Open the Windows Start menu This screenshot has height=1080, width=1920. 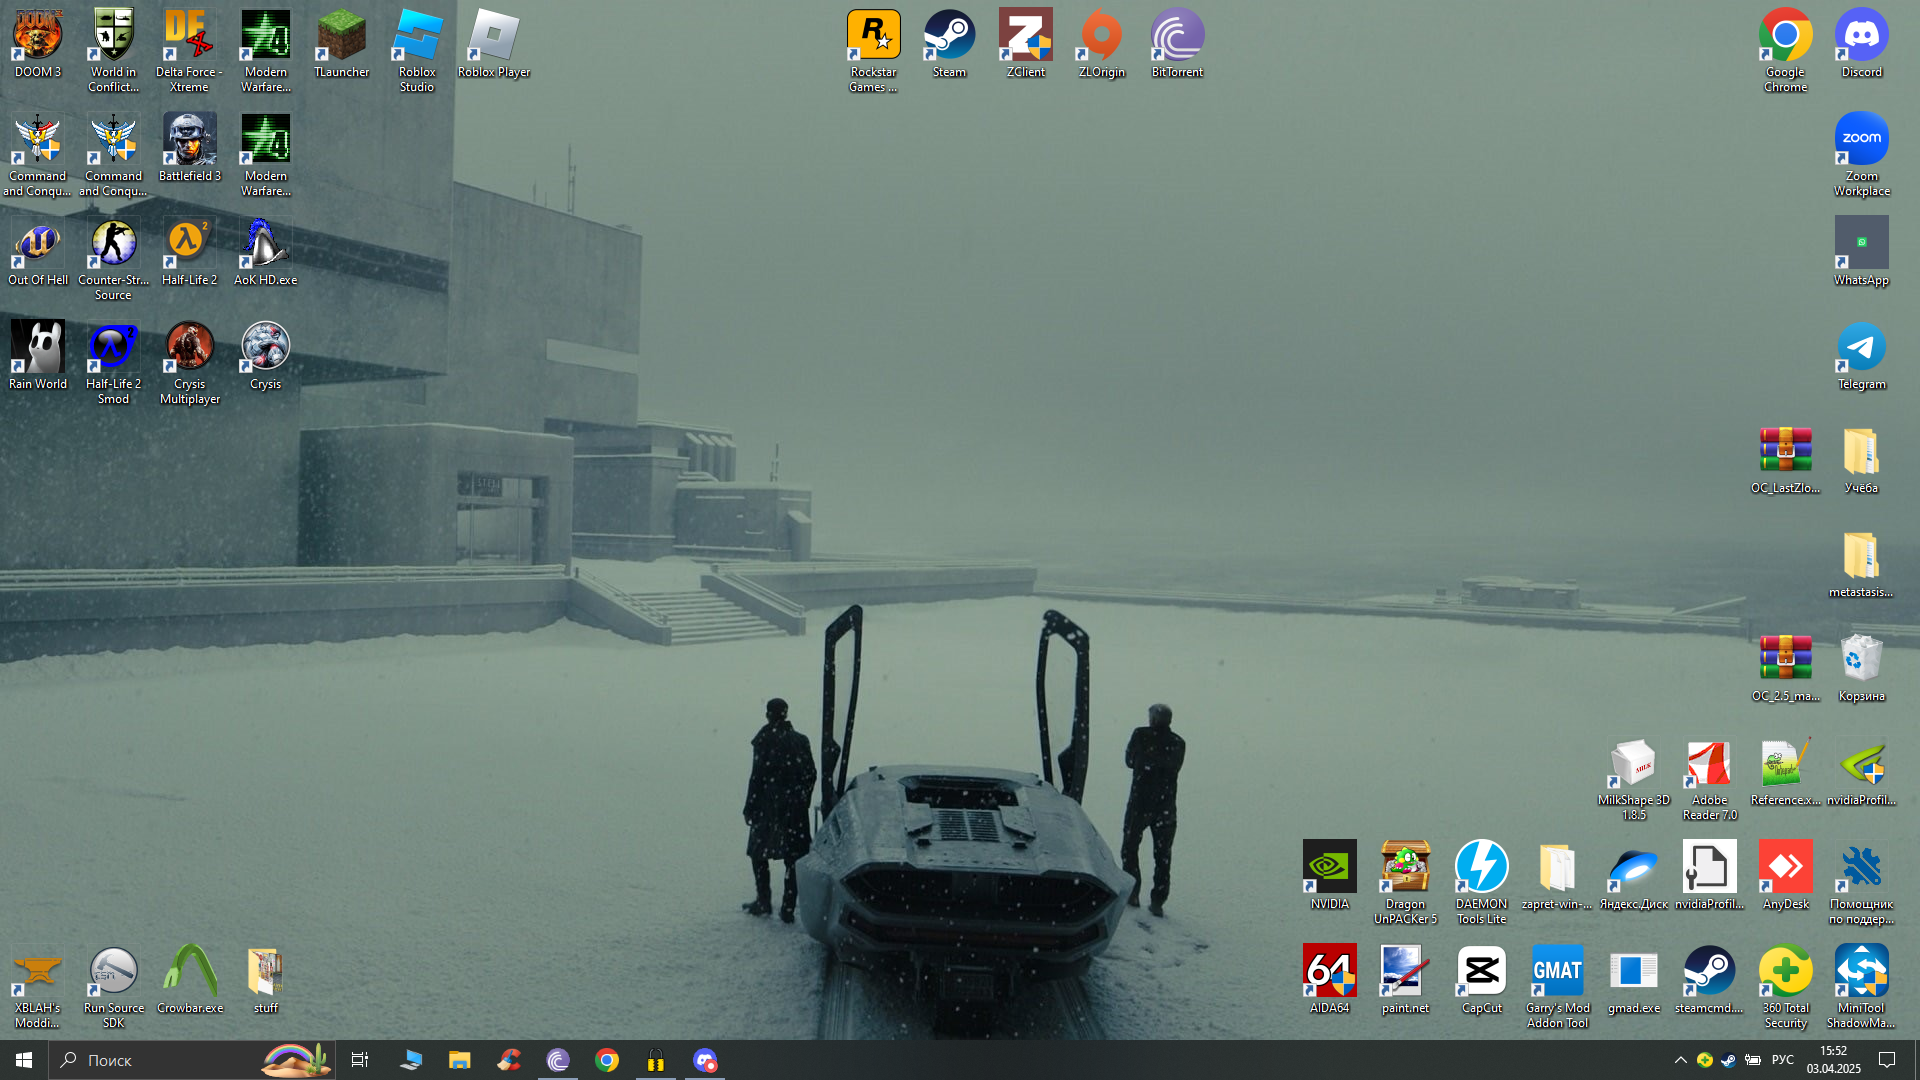(24, 1060)
